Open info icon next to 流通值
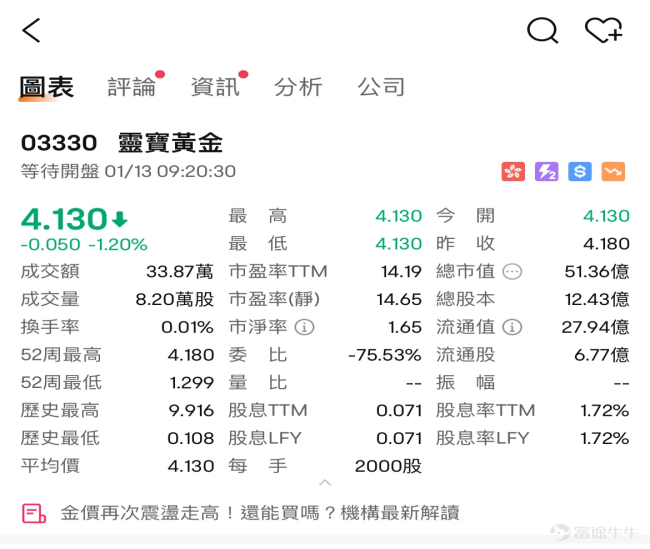650x549 pixels. (512, 327)
